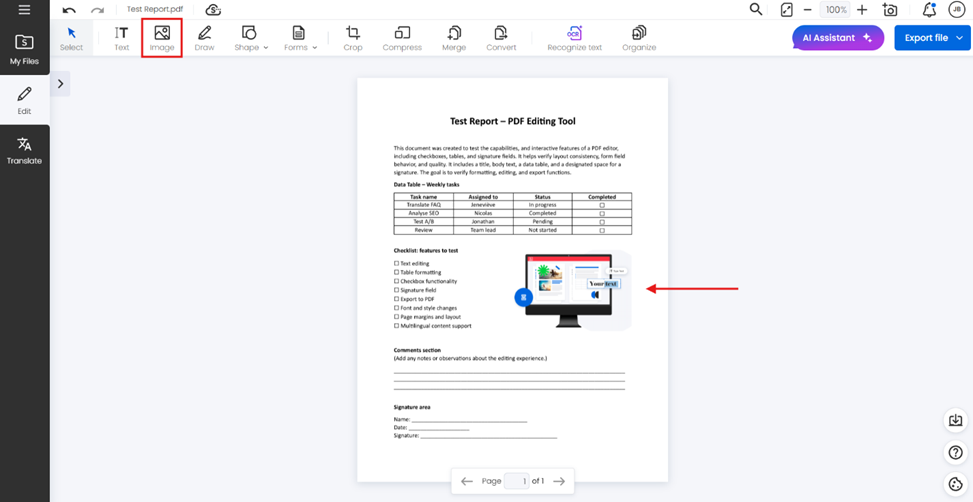
Task: Click the Merge tool icon
Action: coord(453,38)
